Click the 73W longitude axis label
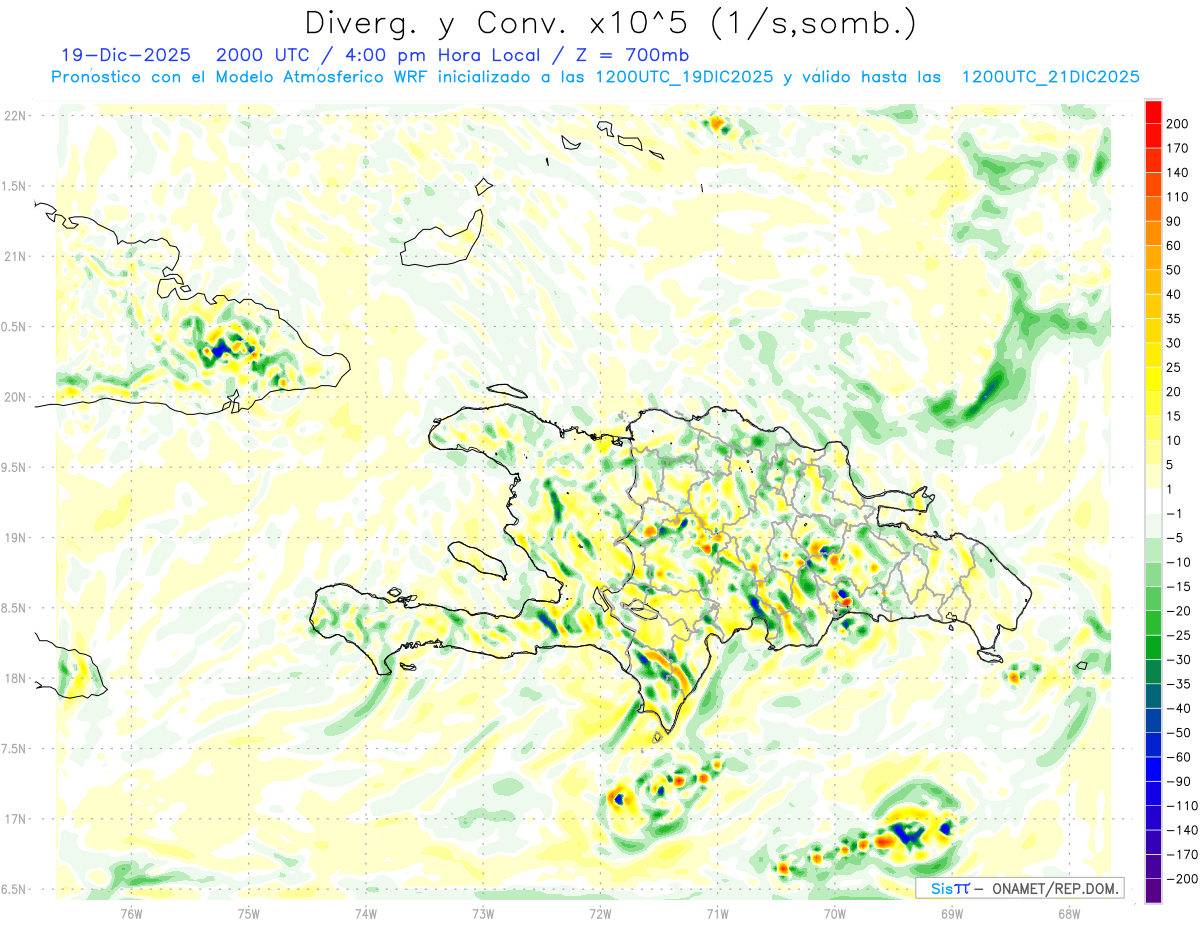Viewport: 1200px width, 927px height. pyautogui.click(x=483, y=913)
